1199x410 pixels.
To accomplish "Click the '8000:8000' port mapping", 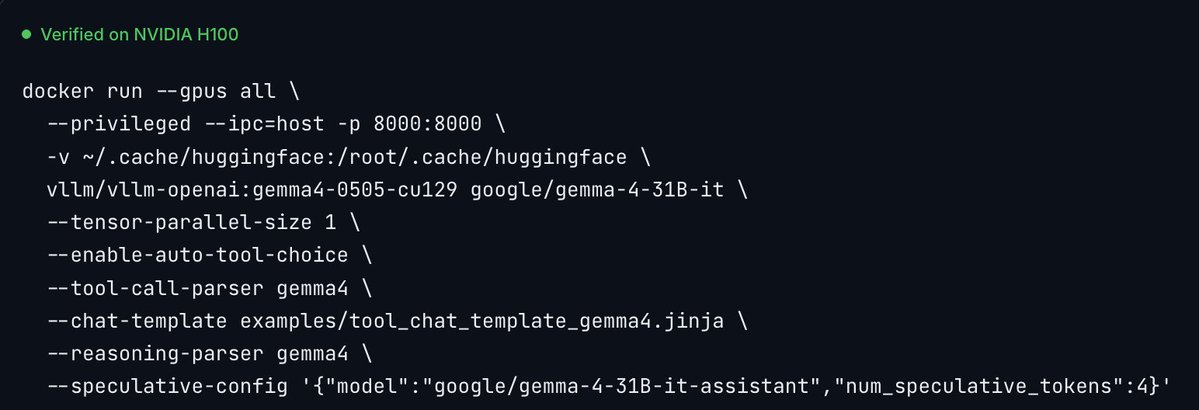I will (x=427, y=125).
